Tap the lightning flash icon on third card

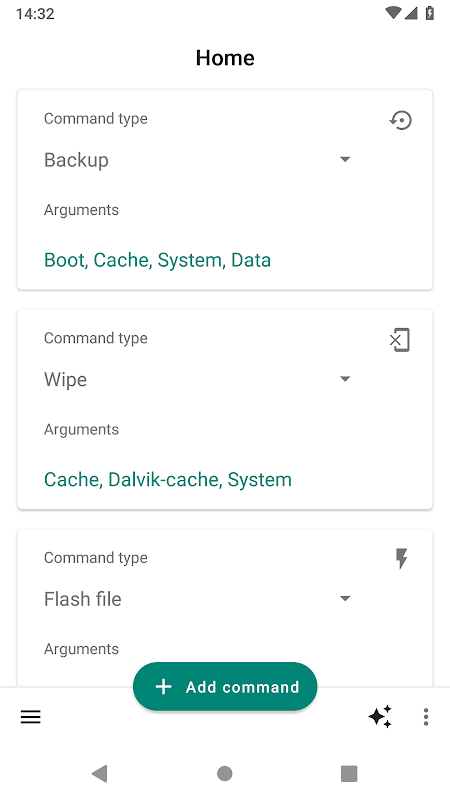tap(402, 559)
